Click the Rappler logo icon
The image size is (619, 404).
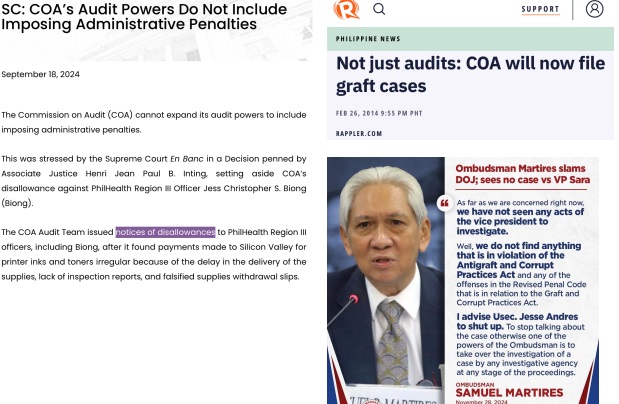(346, 9)
